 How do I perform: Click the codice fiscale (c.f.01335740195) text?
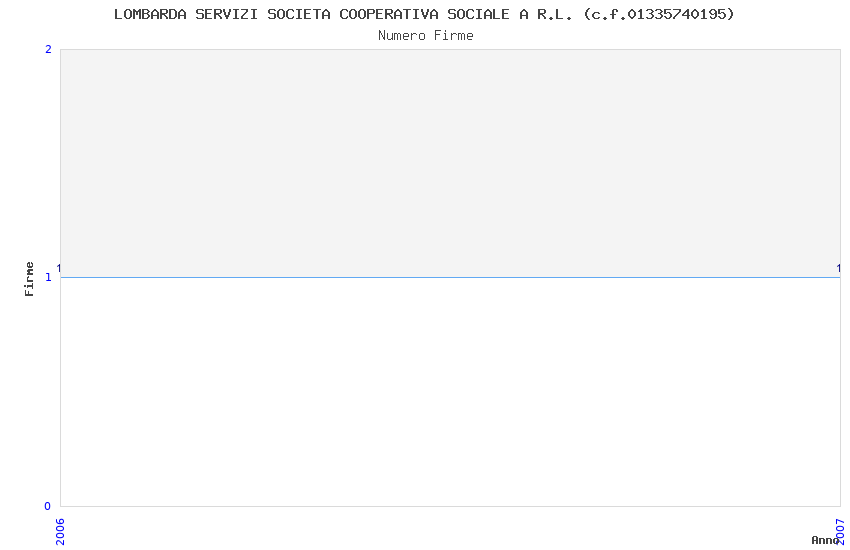659,15
